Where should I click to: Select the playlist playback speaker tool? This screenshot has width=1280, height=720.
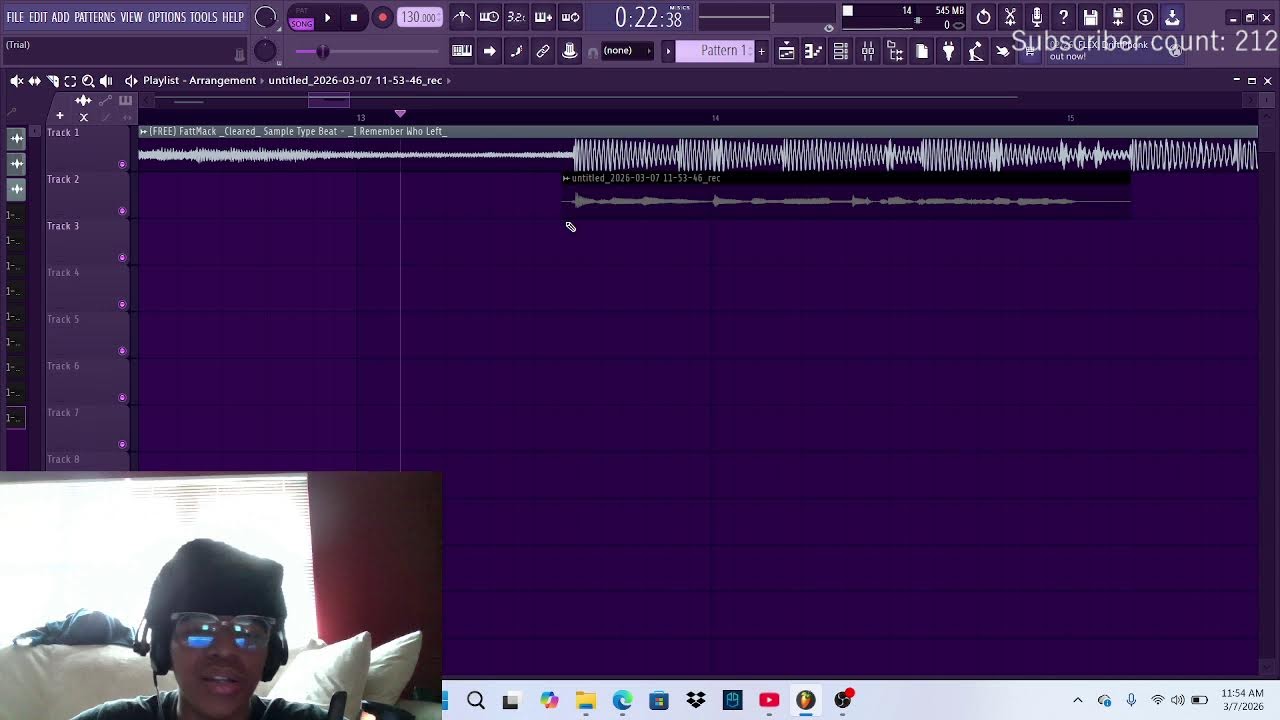(106, 80)
